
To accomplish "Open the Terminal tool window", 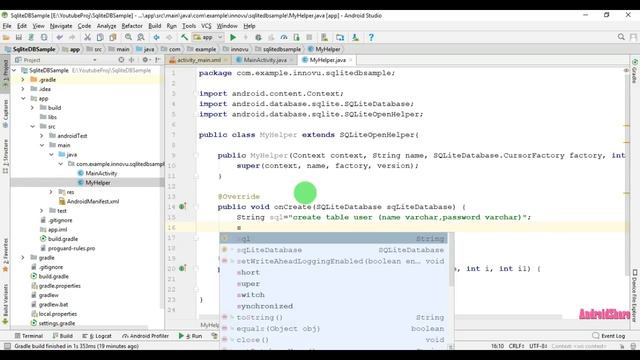I will (x=29, y=336).
